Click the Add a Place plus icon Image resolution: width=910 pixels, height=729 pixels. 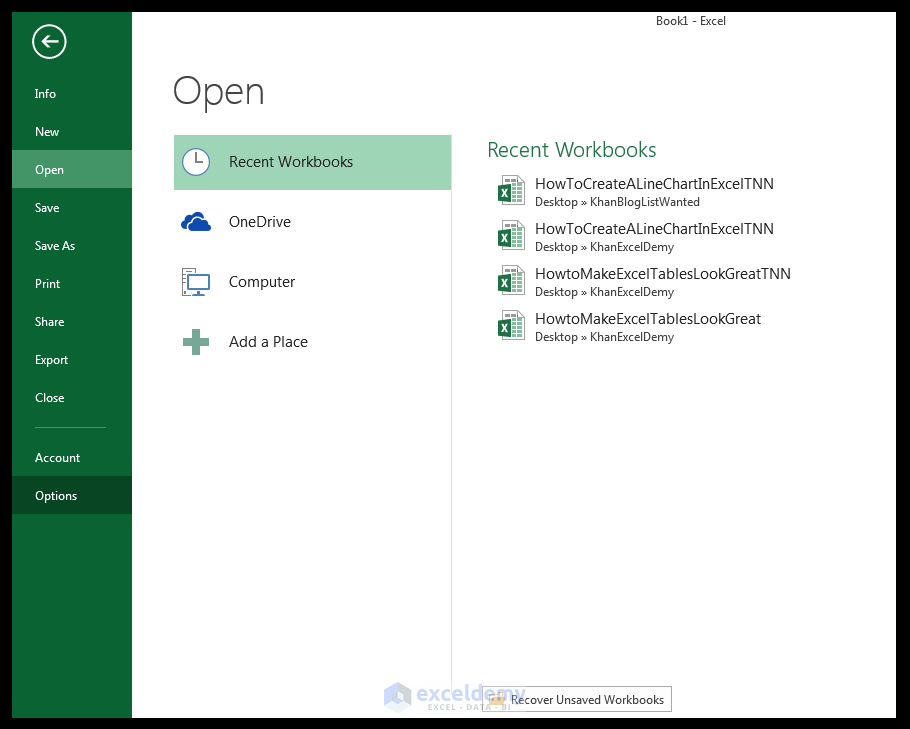[x=196, y=342]
